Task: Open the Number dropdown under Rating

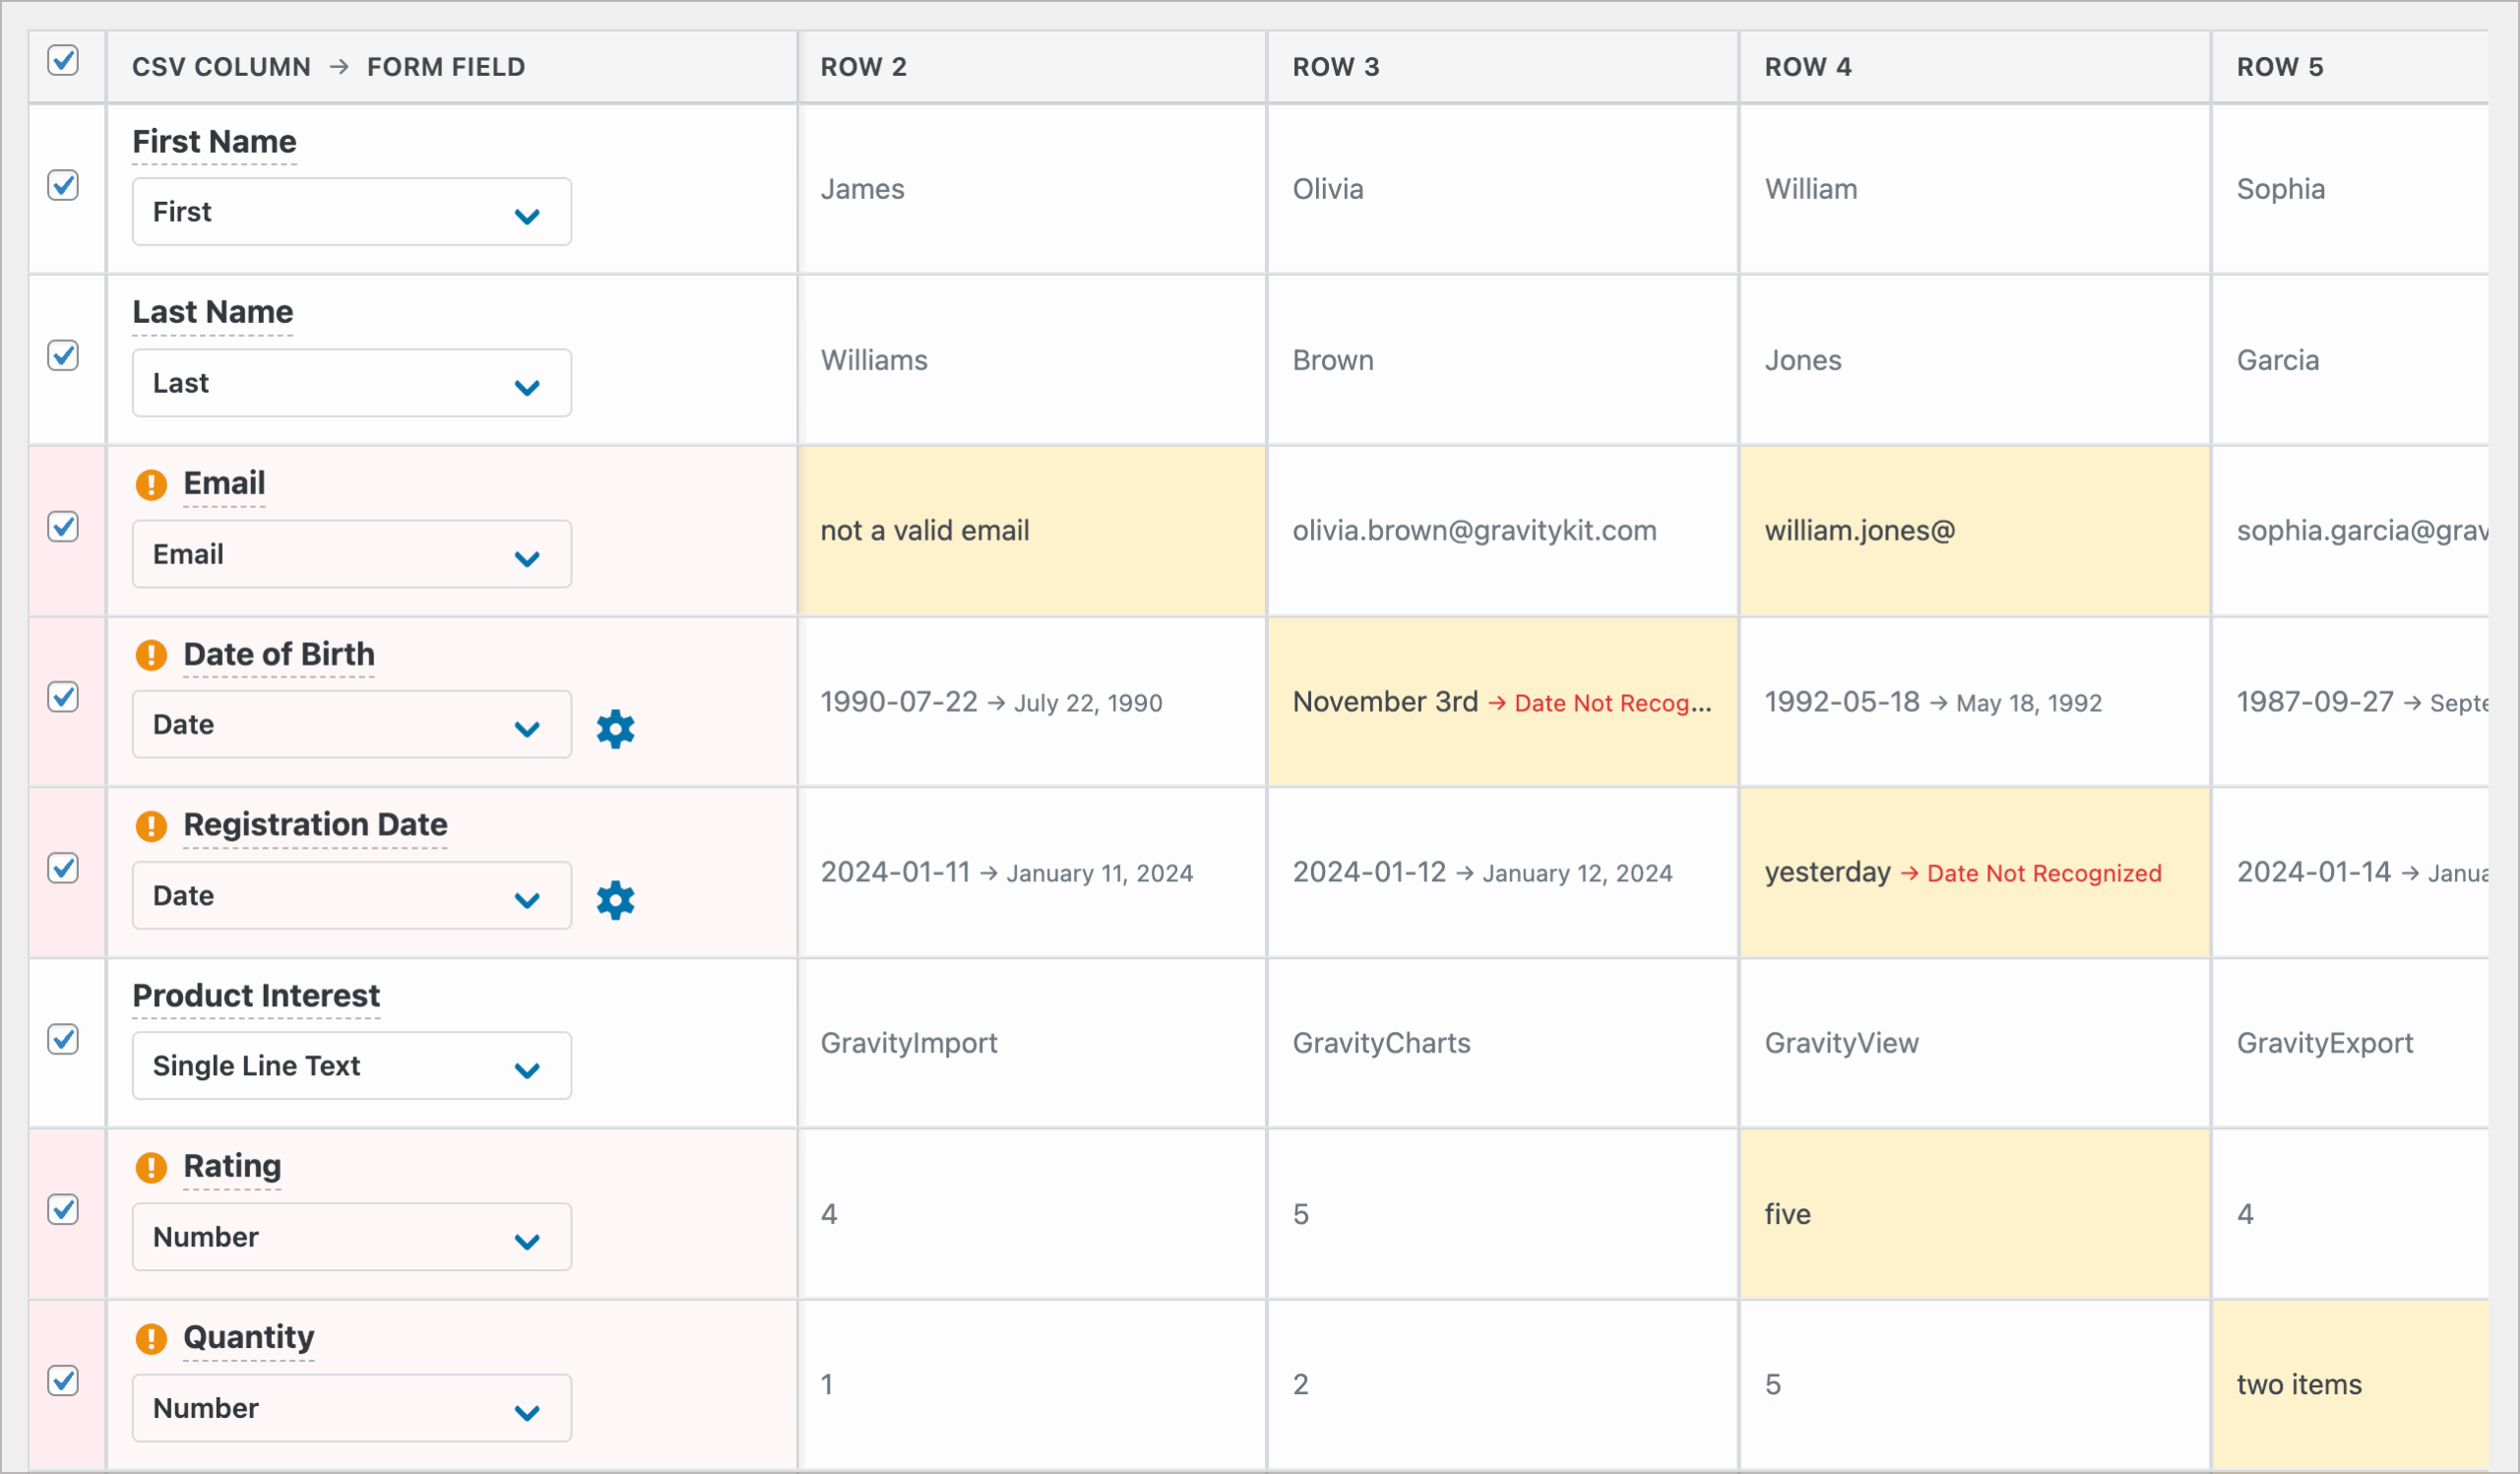Action: 350,1237
